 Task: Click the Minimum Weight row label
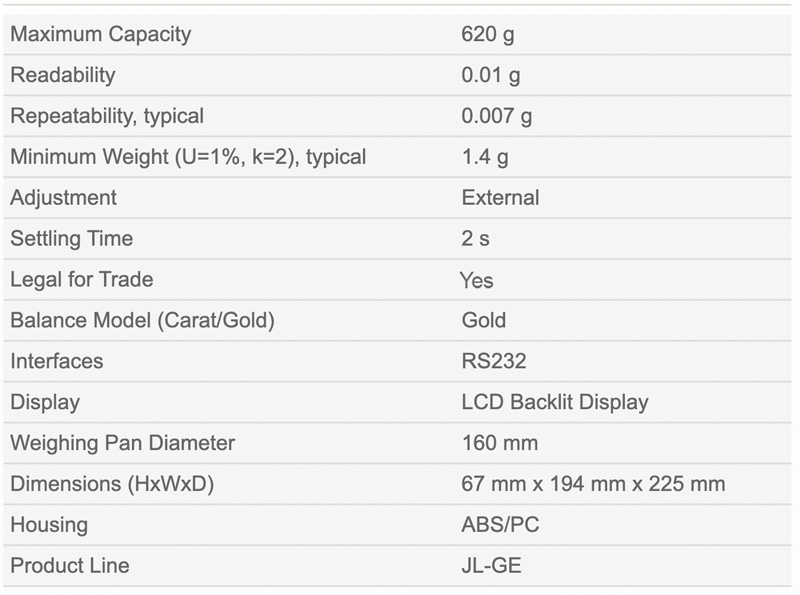[x=188, y=157]
